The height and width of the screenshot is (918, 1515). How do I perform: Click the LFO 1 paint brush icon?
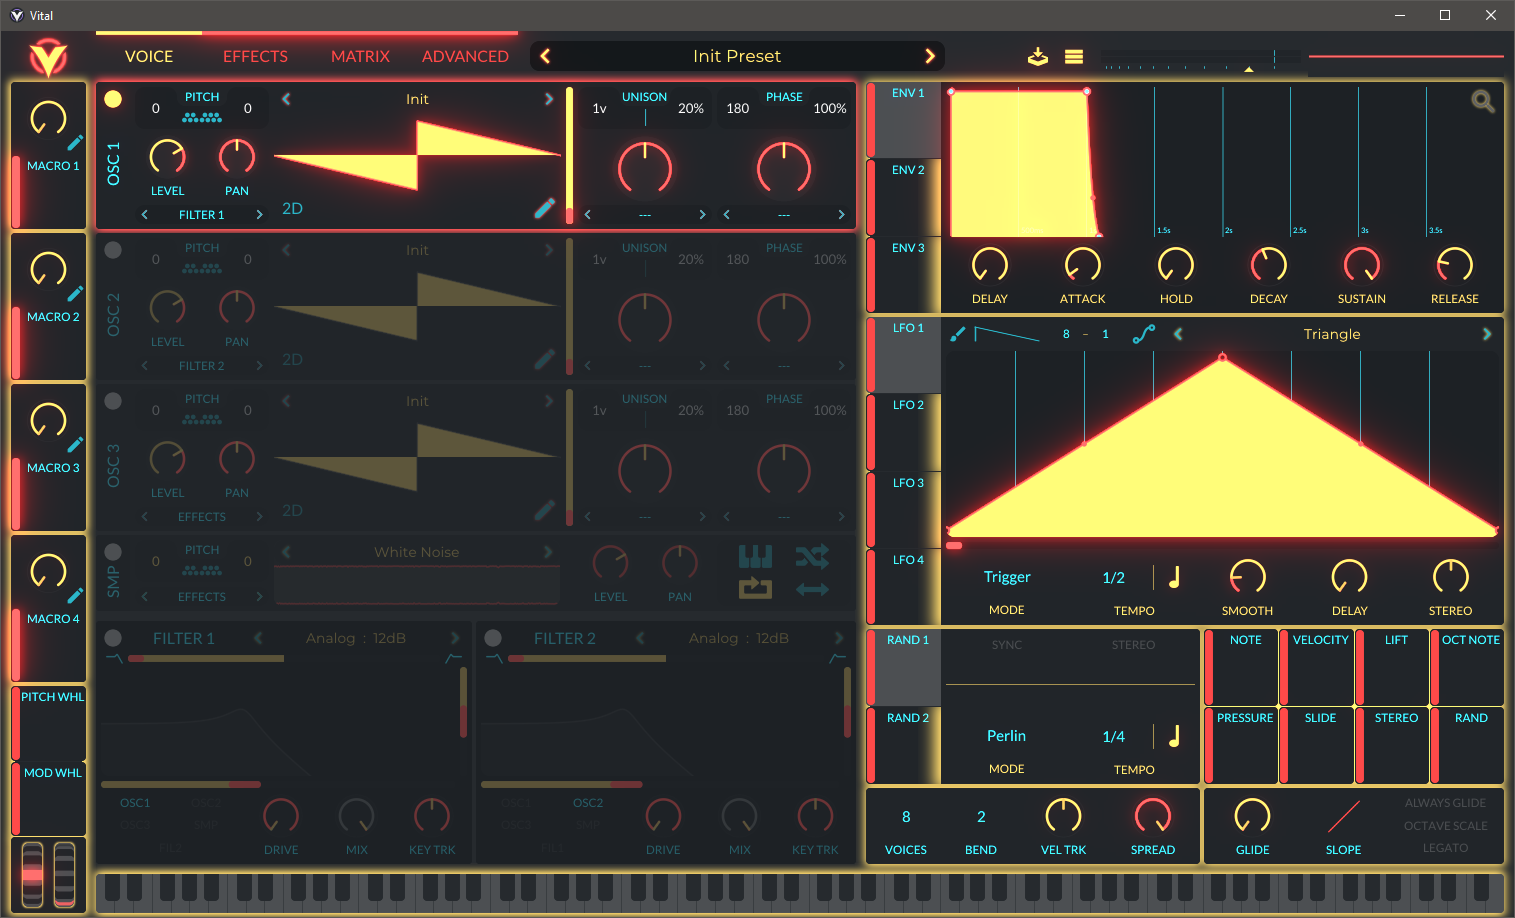coord(957,334)
